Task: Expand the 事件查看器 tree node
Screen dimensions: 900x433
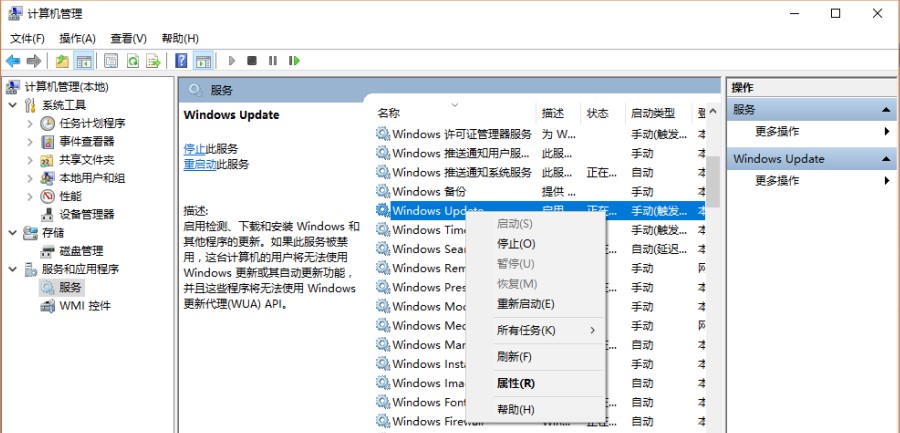Action: 30,142
